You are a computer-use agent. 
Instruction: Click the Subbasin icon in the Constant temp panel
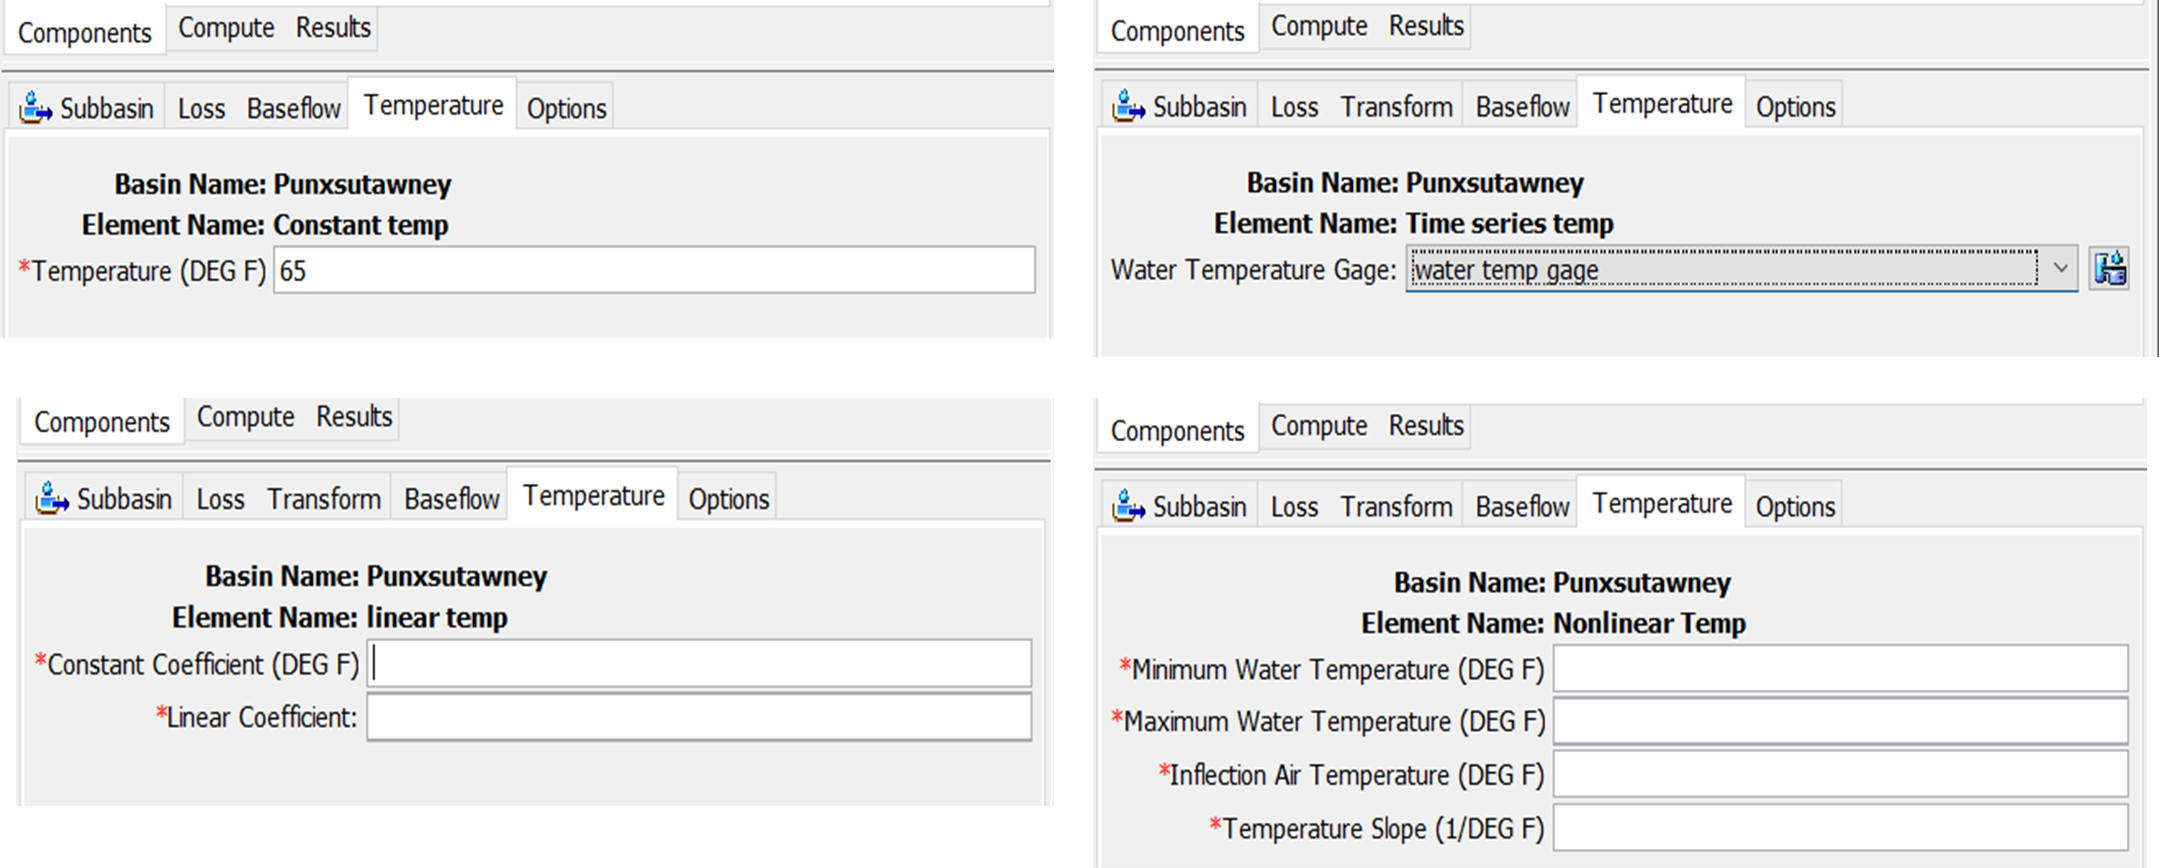[x=36, y=107]
